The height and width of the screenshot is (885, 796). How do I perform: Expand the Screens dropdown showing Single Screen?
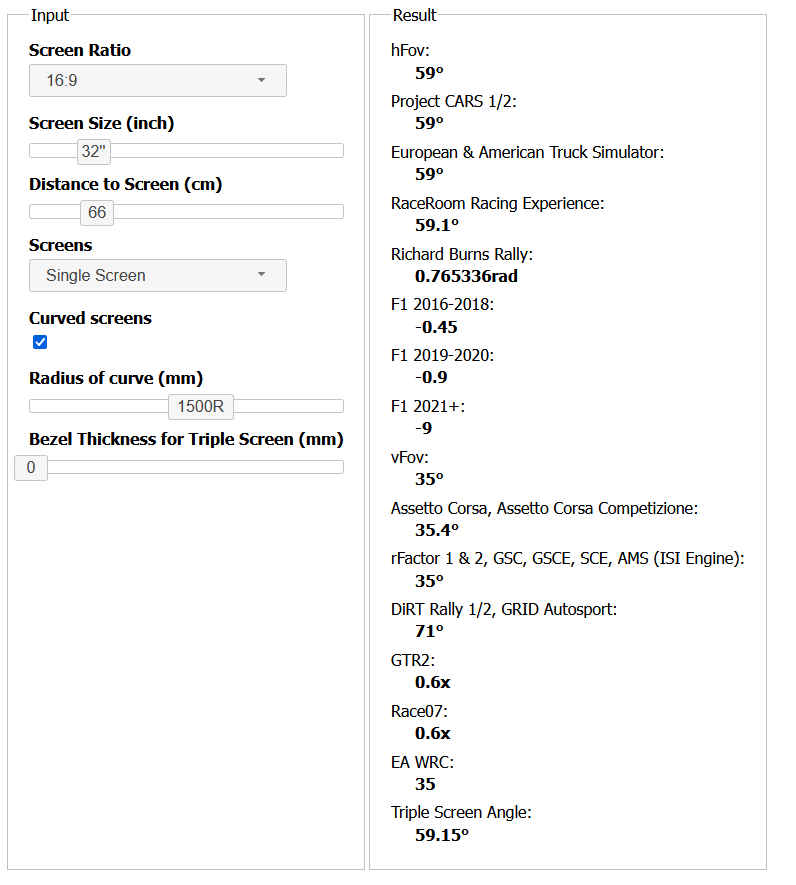point(158,275)
